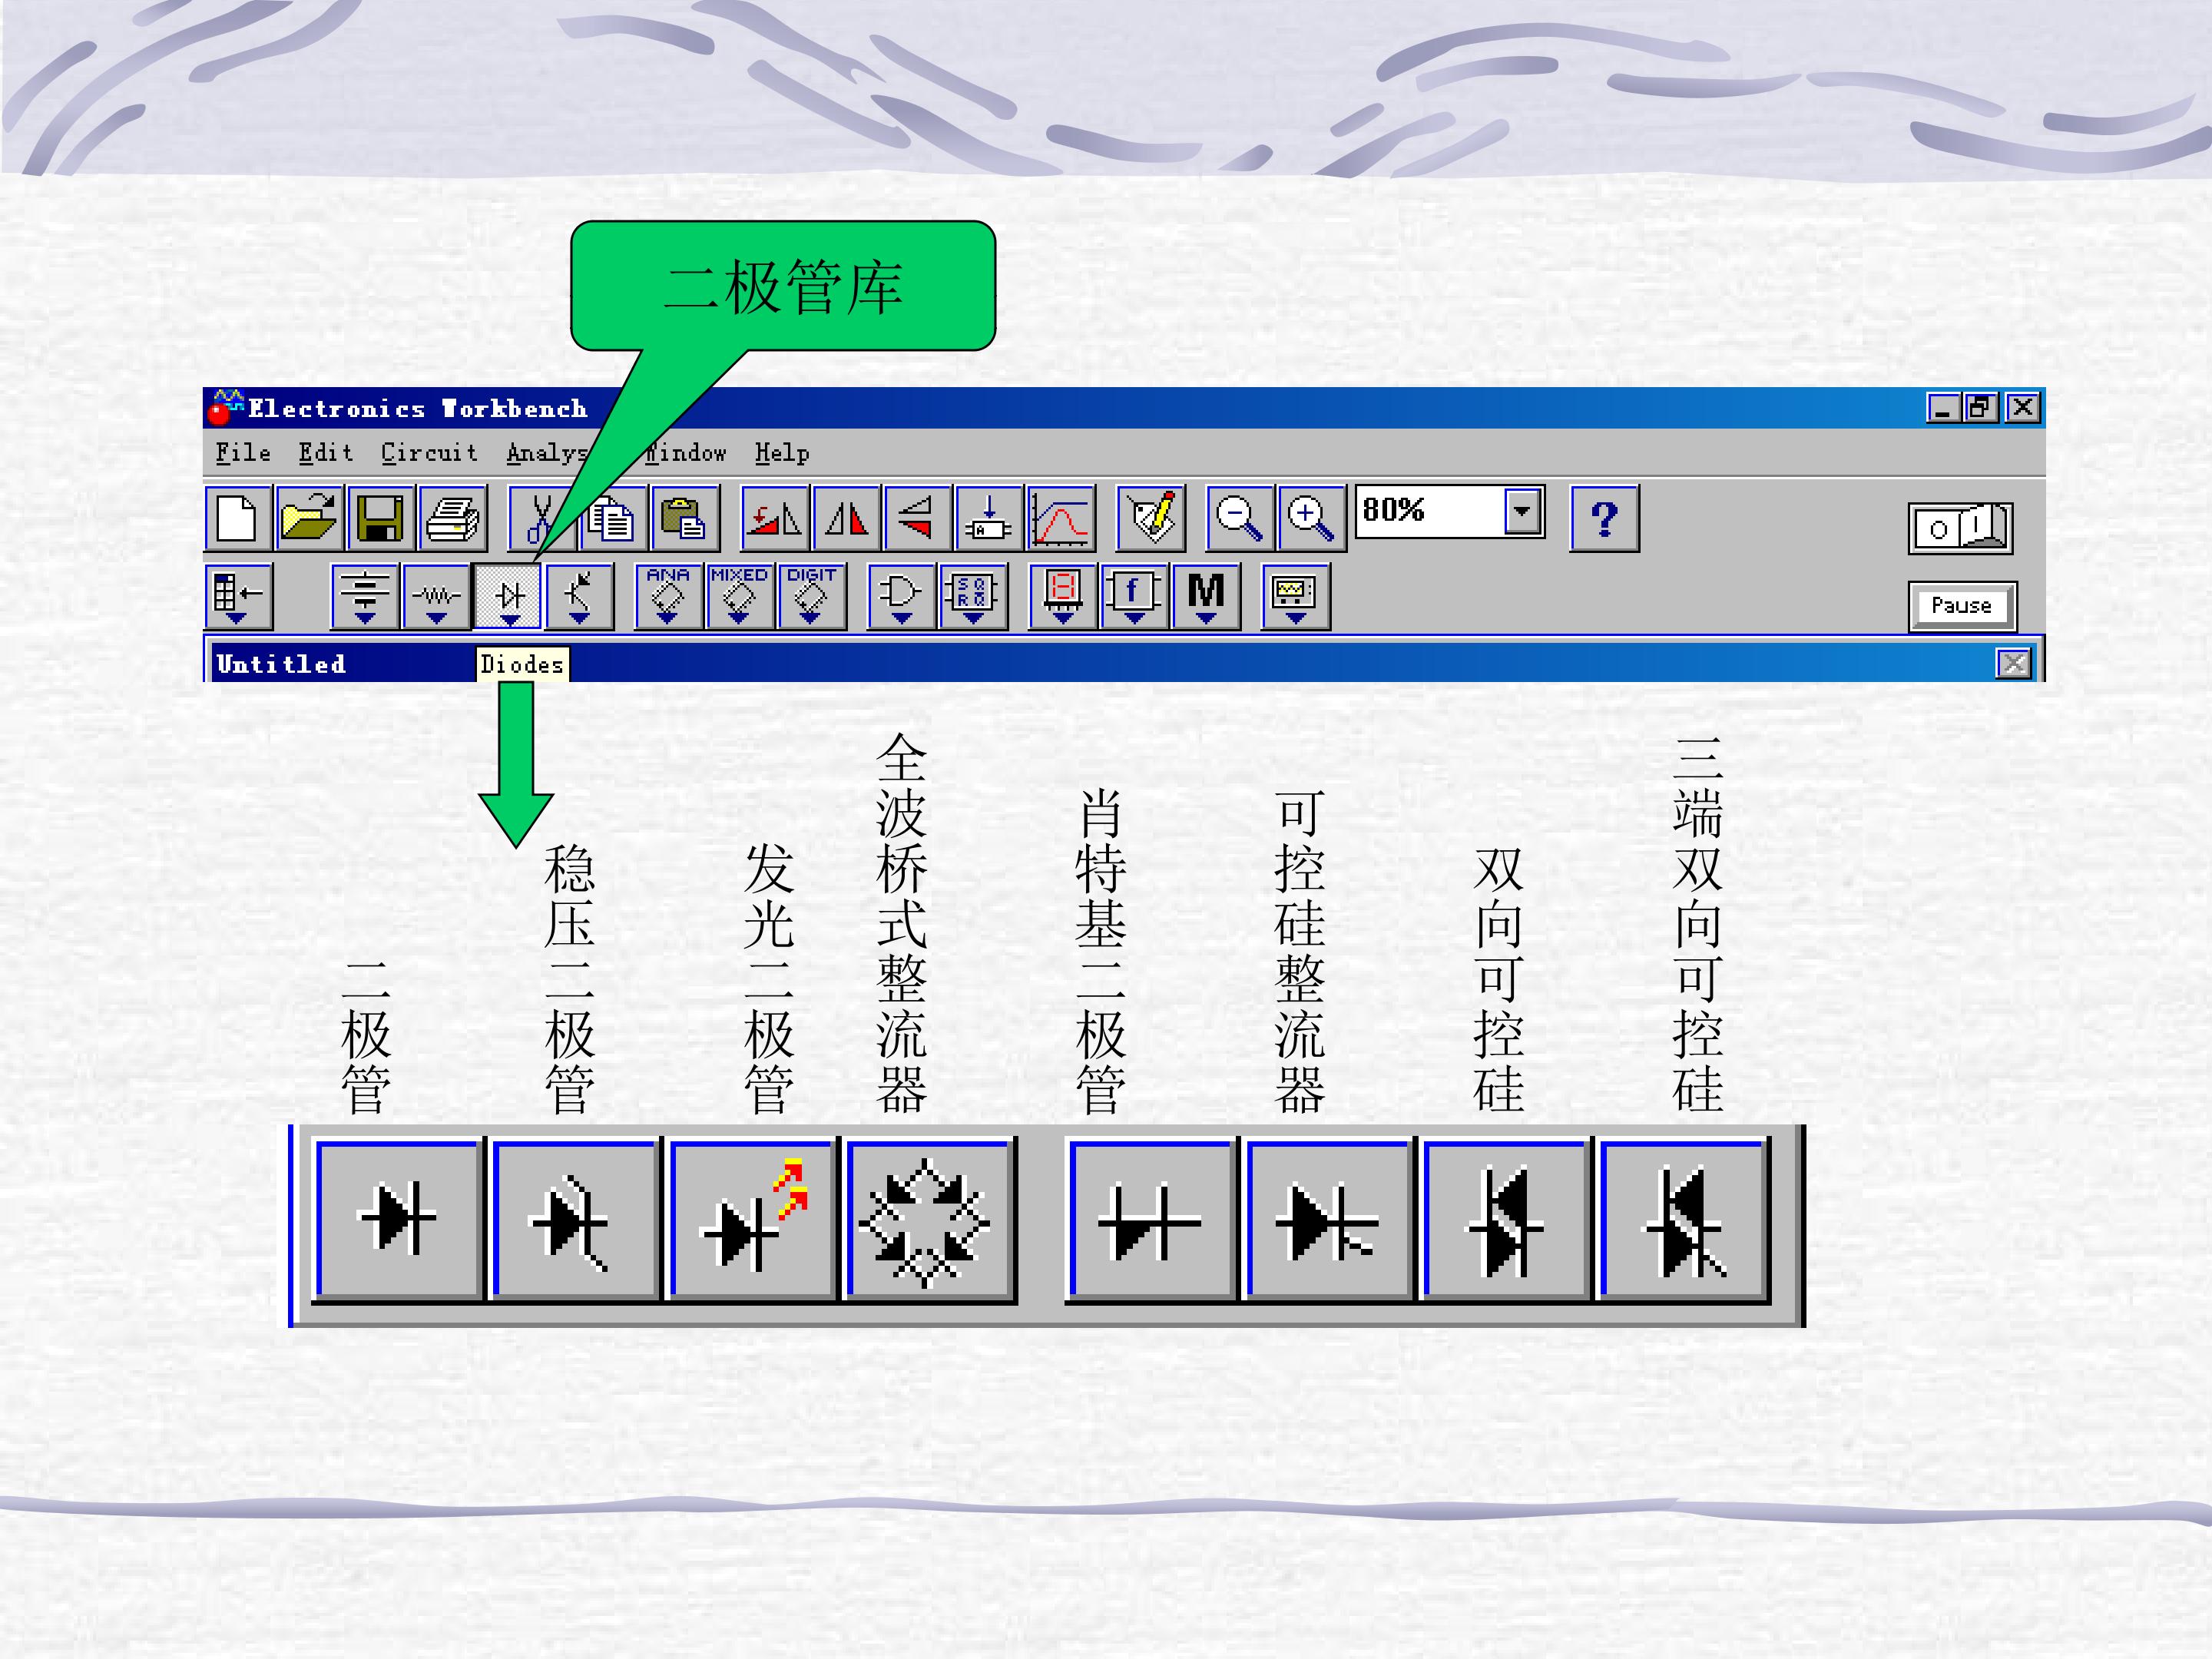Flip the simulation power switch
The width and height of the screenshot is (2212, 1659).
[1960, 528]
